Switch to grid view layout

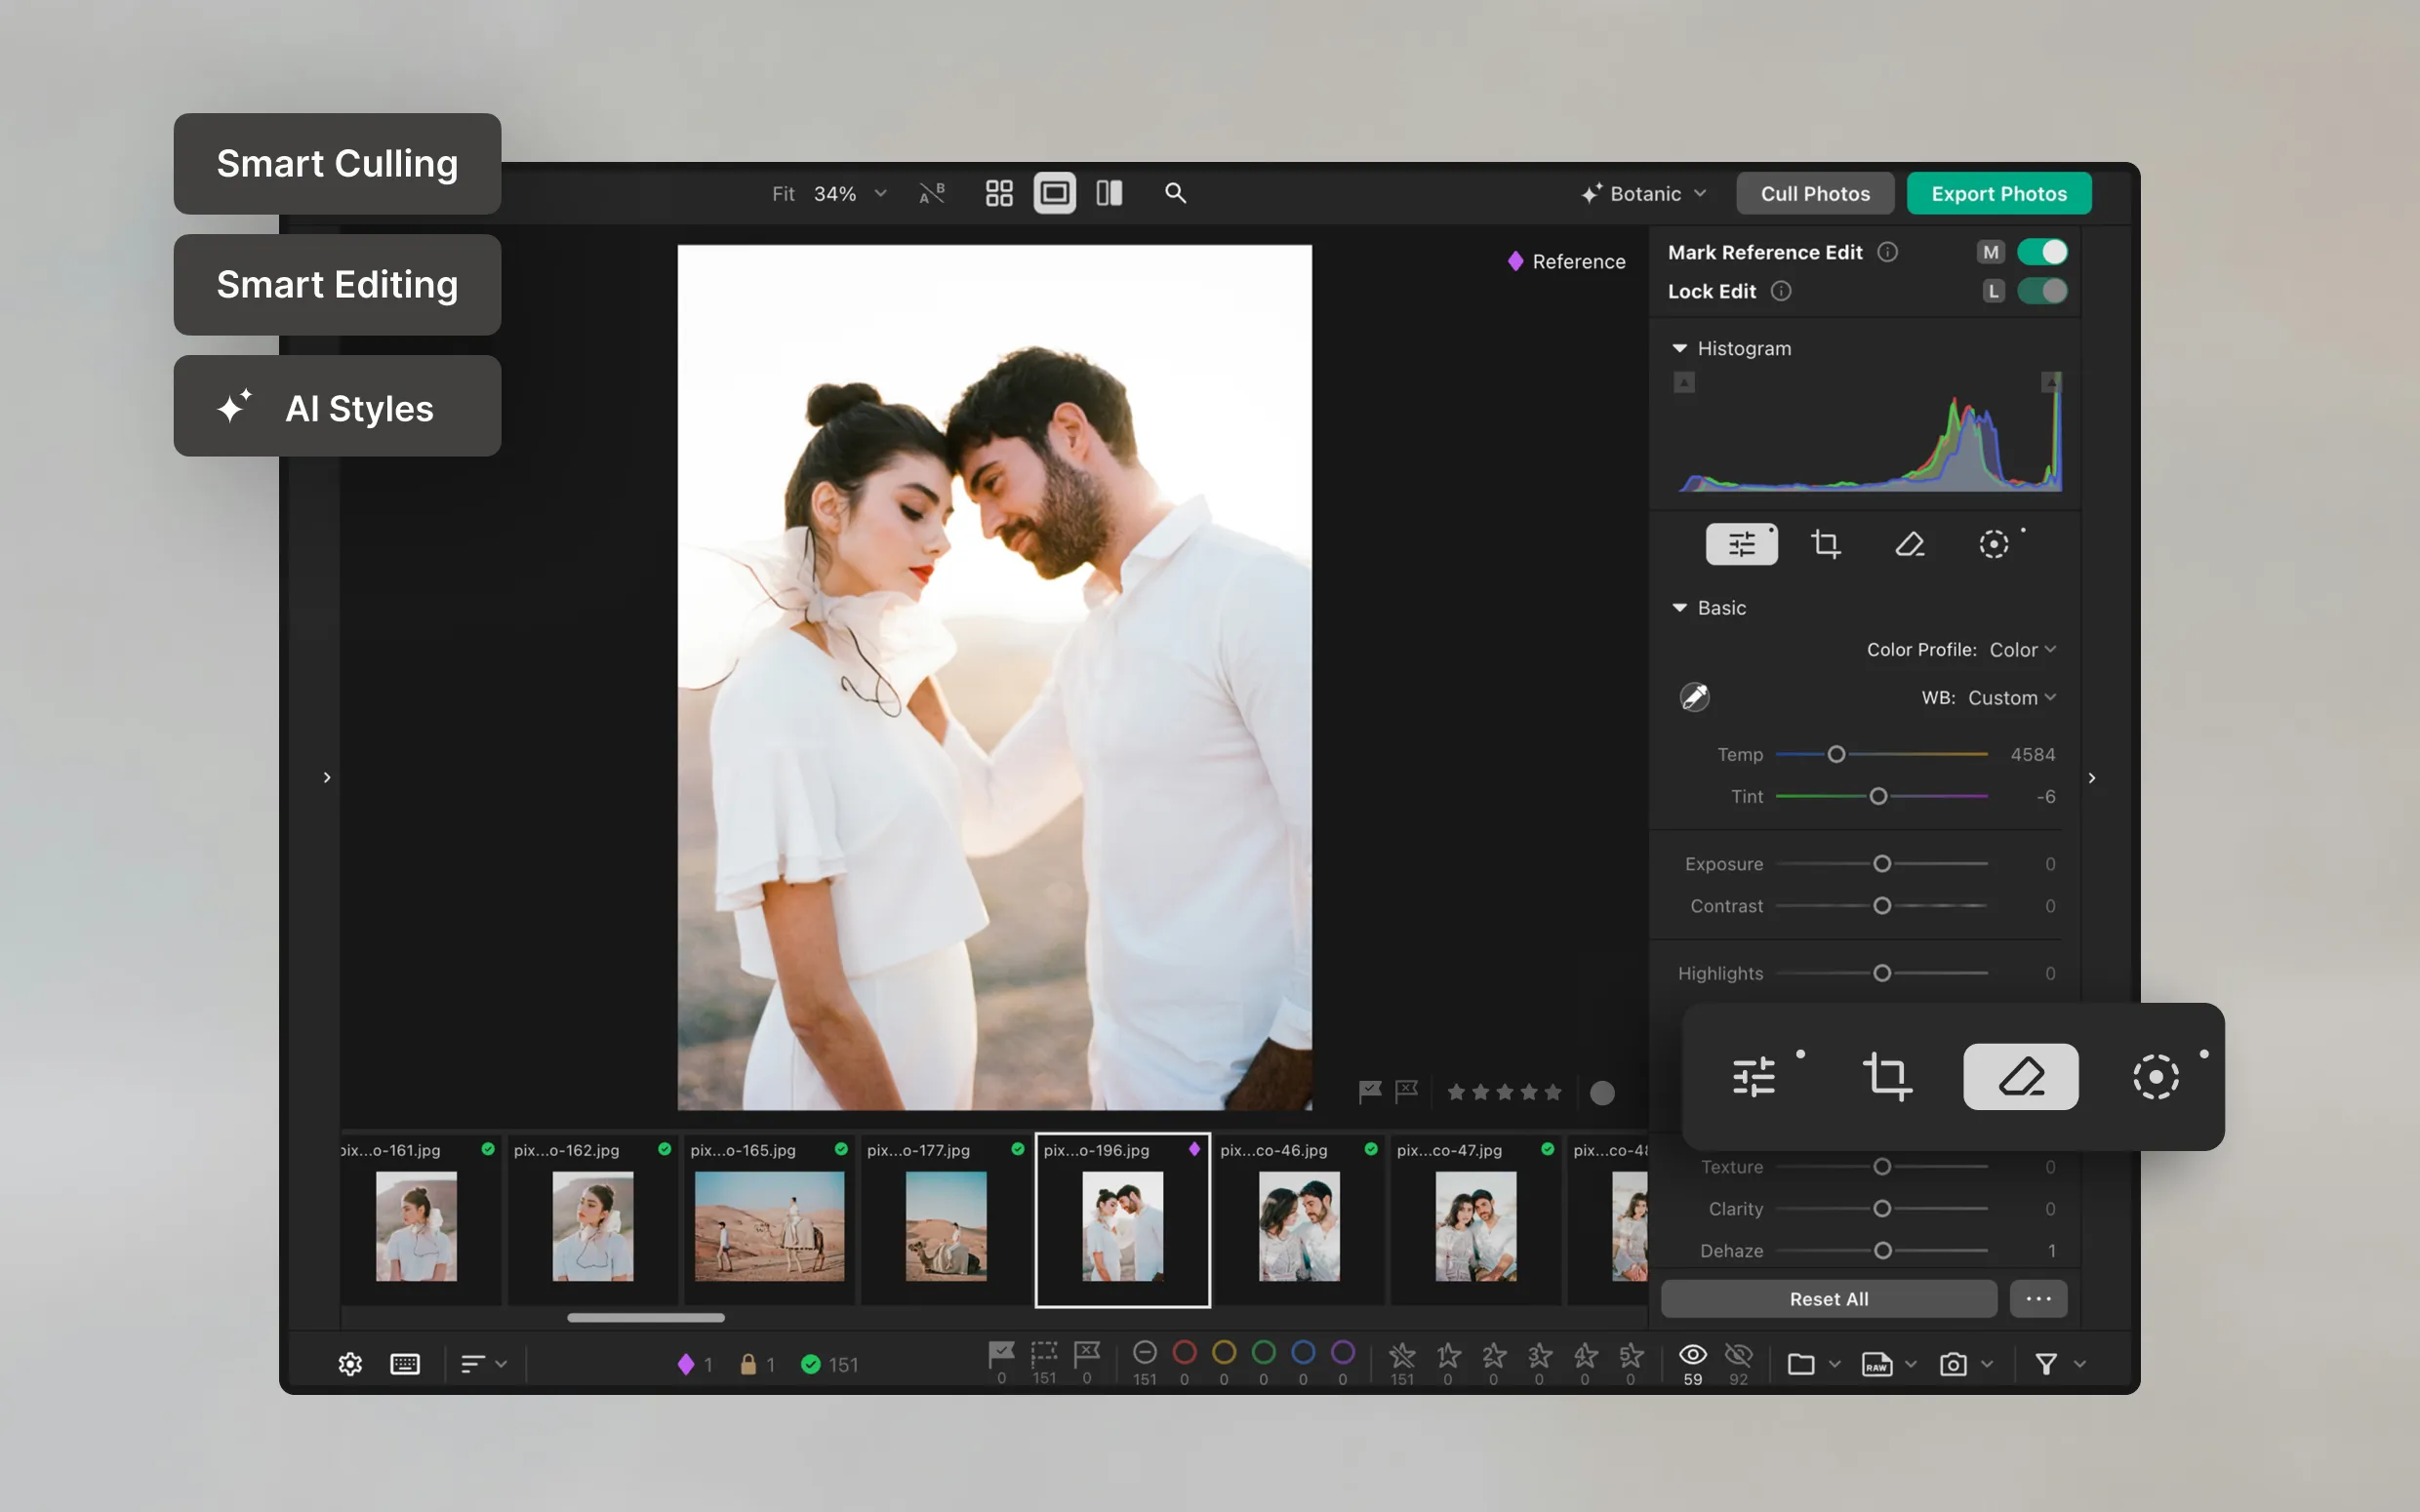[999, 193]
